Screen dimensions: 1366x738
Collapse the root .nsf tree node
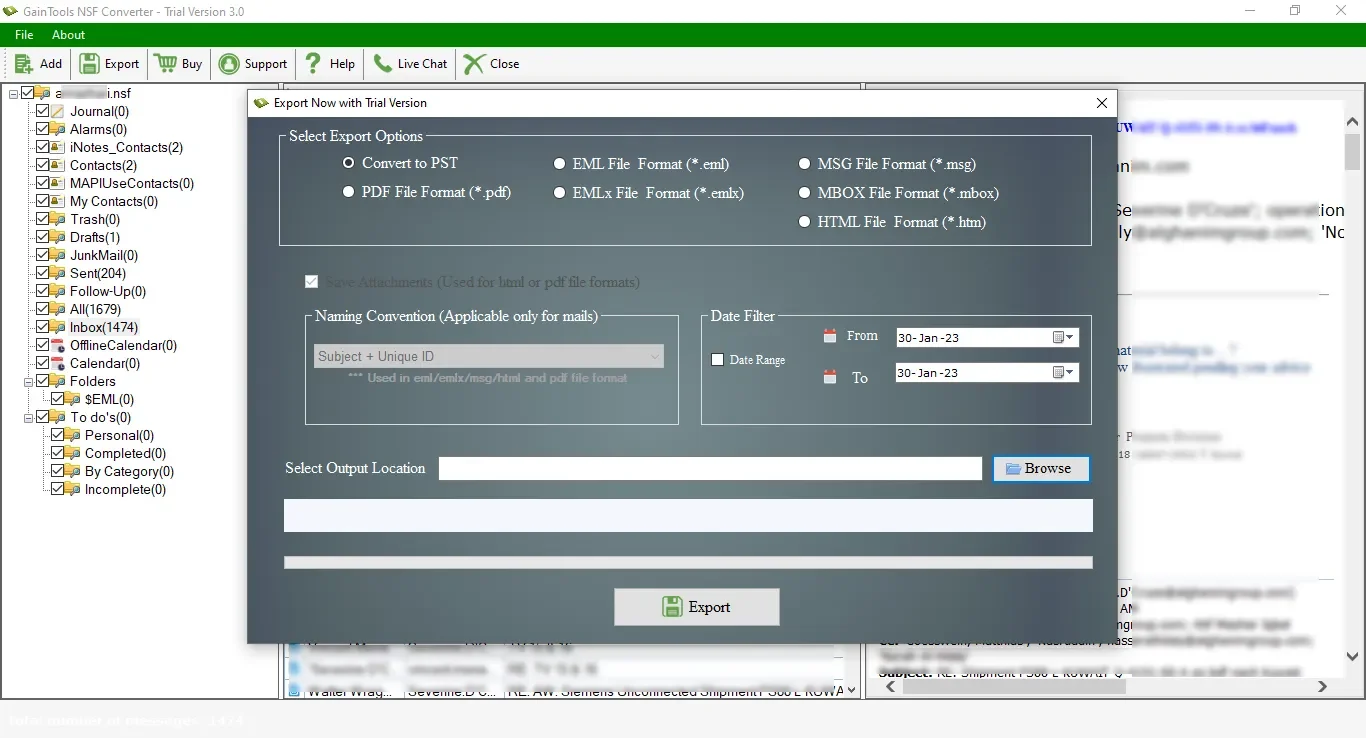[14, 94]
